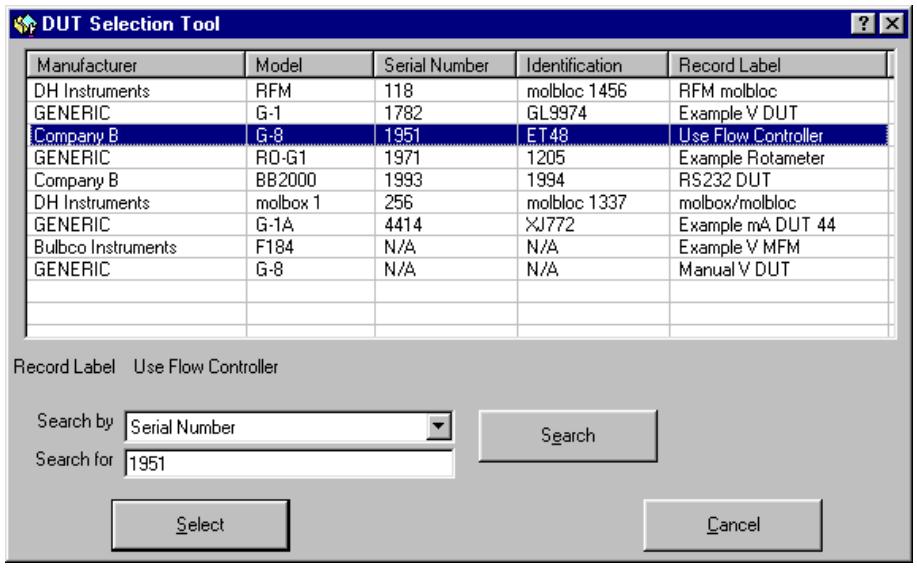The image size is (917, 568).
Task: Click identification cell XJ772
Action: pyautogui.click(x=593, y=225)
